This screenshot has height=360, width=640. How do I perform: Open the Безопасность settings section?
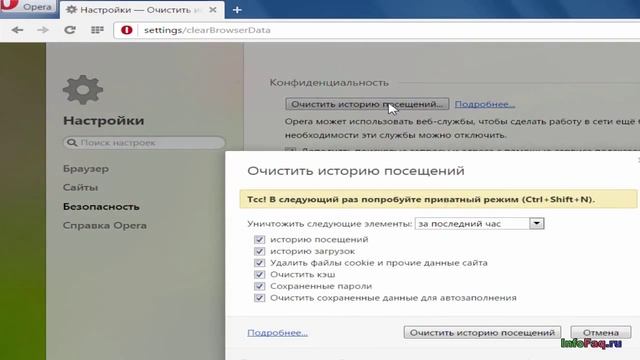click(x=101, y=207)
